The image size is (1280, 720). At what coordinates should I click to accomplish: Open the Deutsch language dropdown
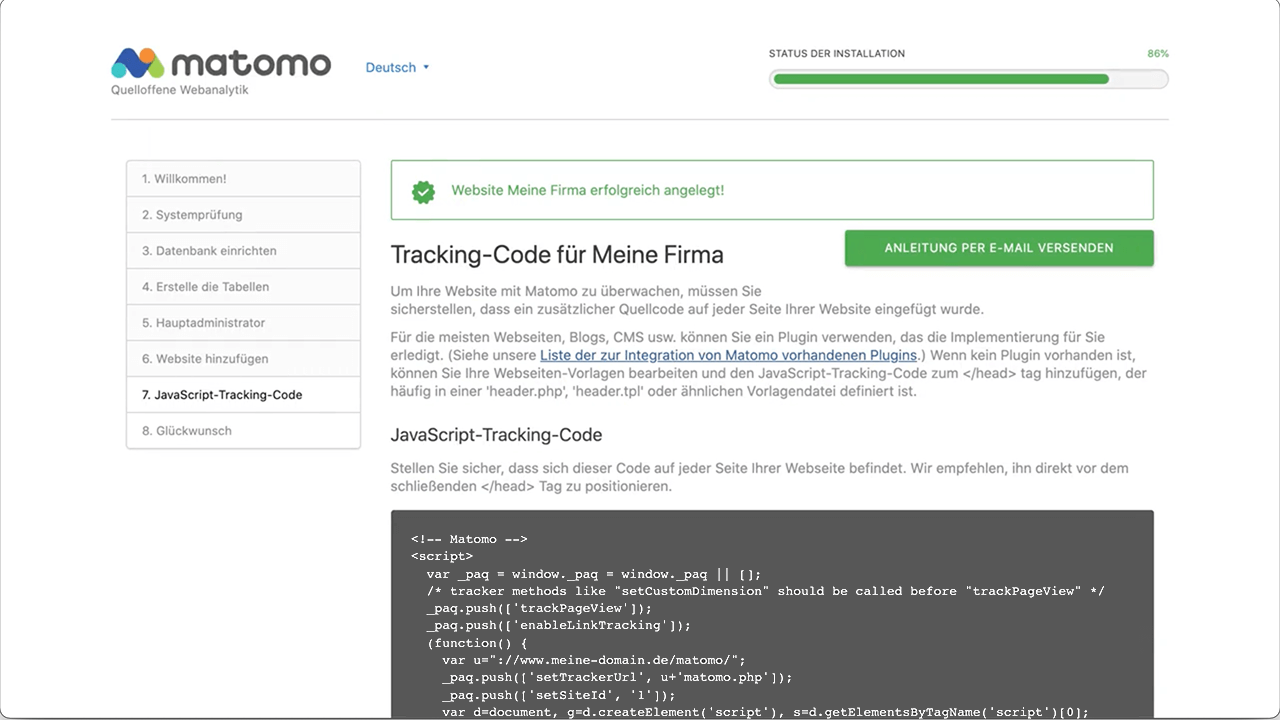[397, 68]
